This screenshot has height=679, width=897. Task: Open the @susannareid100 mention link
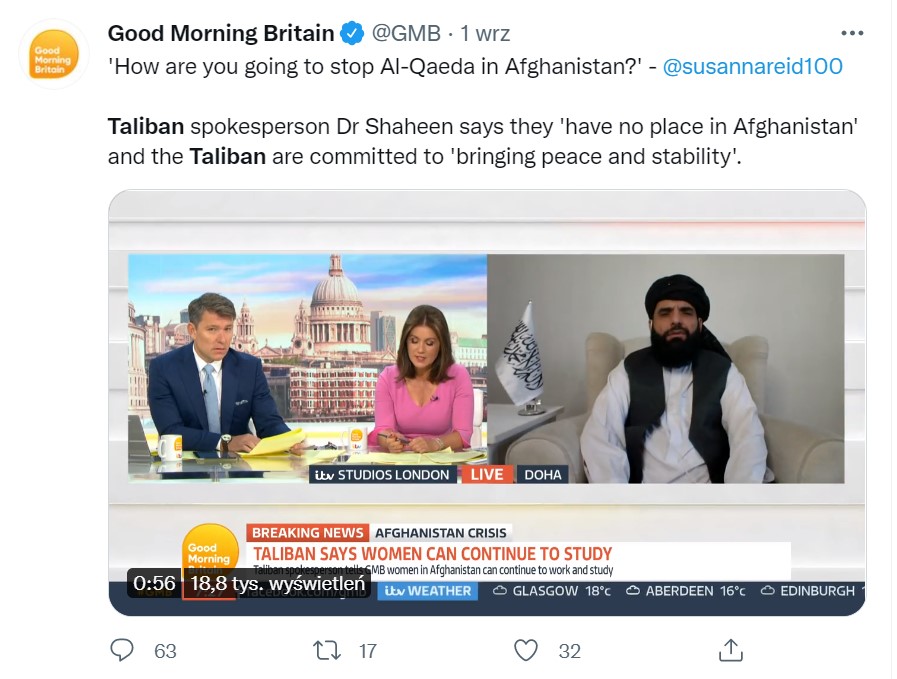coord(752,66)
